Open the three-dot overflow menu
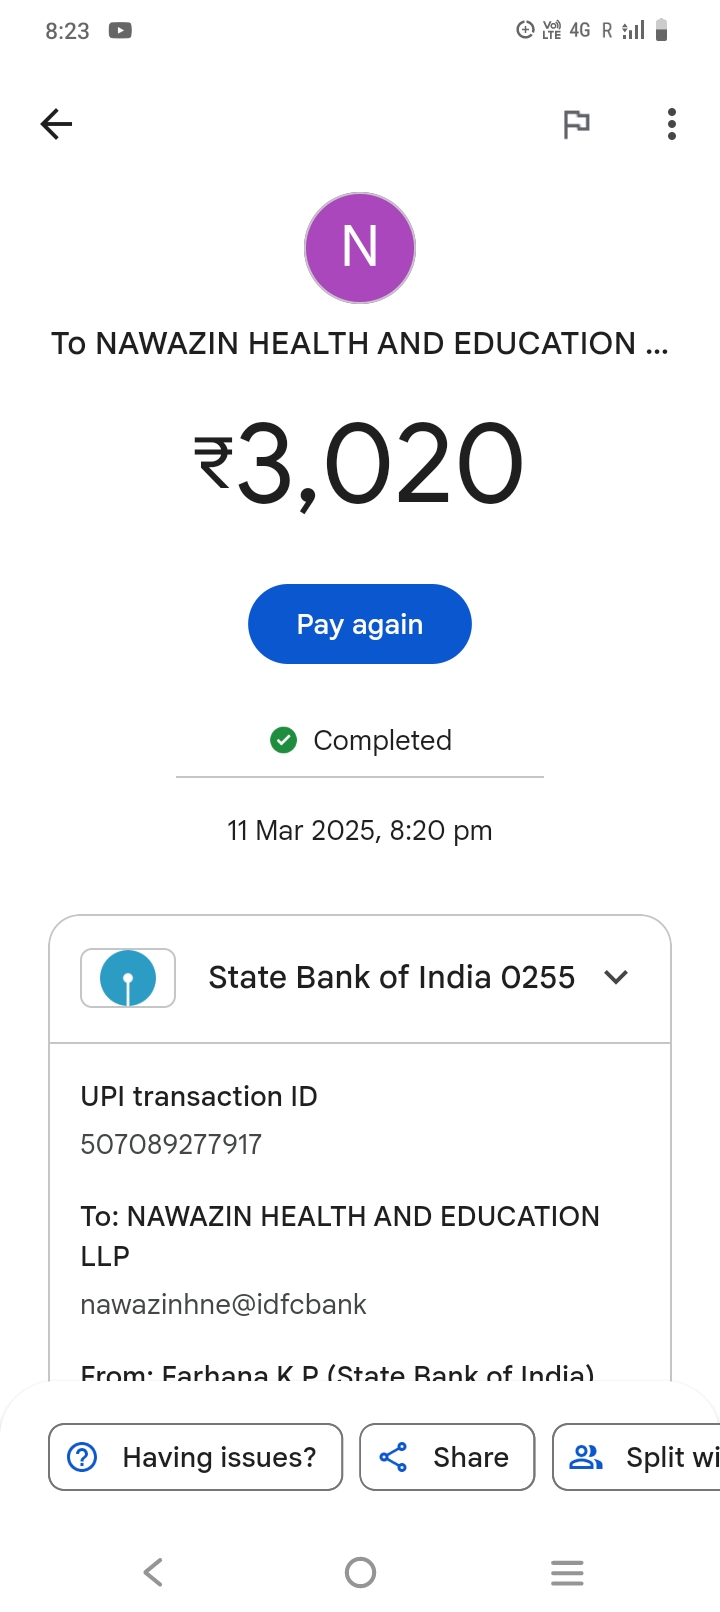The width and height of the screenshot is (720, 1612). click(672, 124)
